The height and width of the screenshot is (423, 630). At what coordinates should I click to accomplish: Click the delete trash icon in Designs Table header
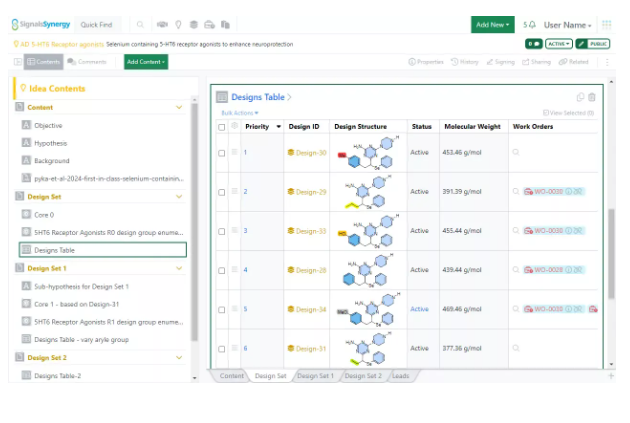point(592,97)
